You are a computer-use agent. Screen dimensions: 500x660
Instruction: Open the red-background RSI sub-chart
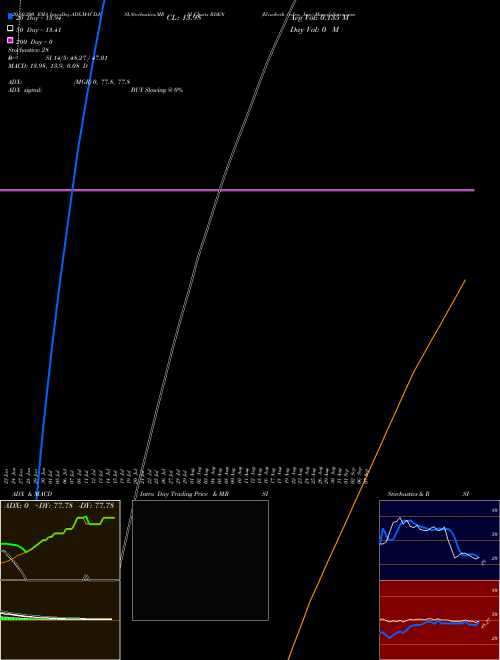coord(439,620)
